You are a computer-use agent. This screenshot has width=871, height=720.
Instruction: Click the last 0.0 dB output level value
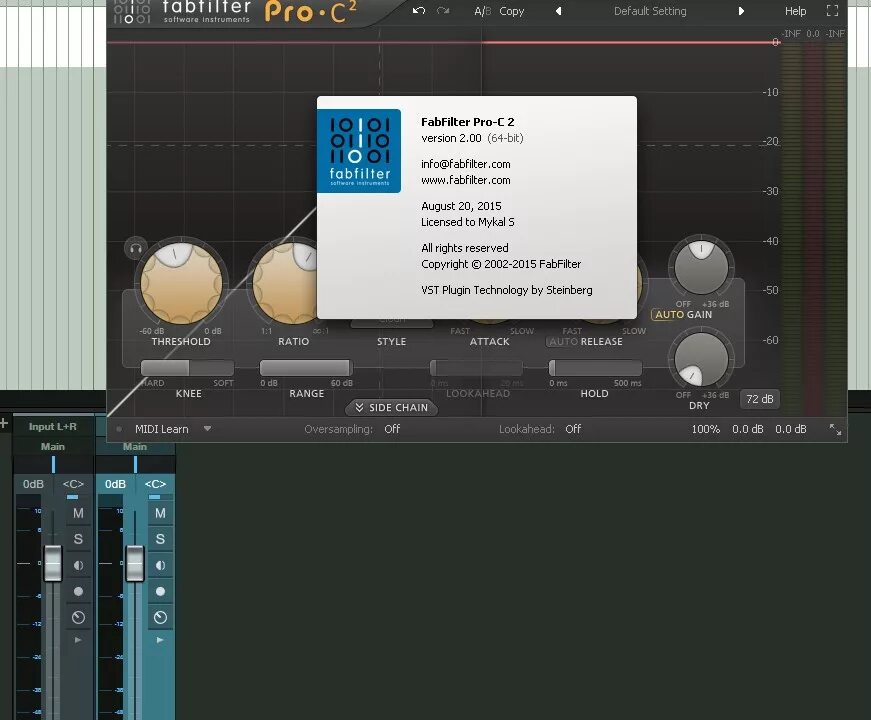pyautogui.click(x=791, y=429)
